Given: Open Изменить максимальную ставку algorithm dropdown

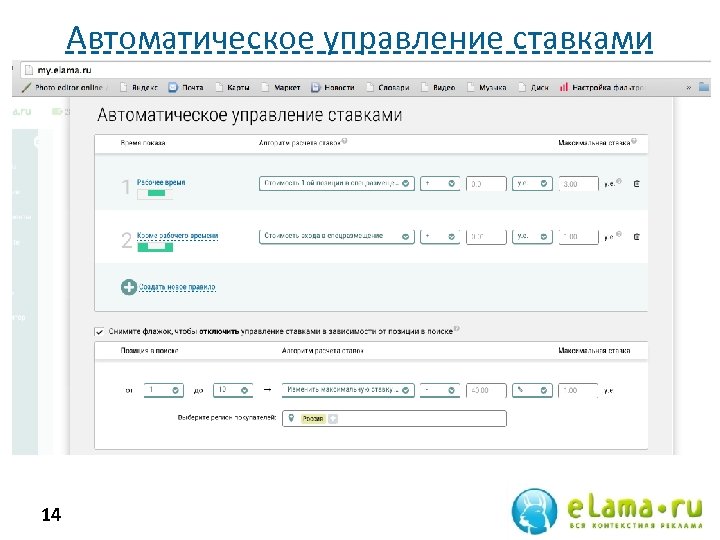Looking at the screenshot, I should point(348,390).
